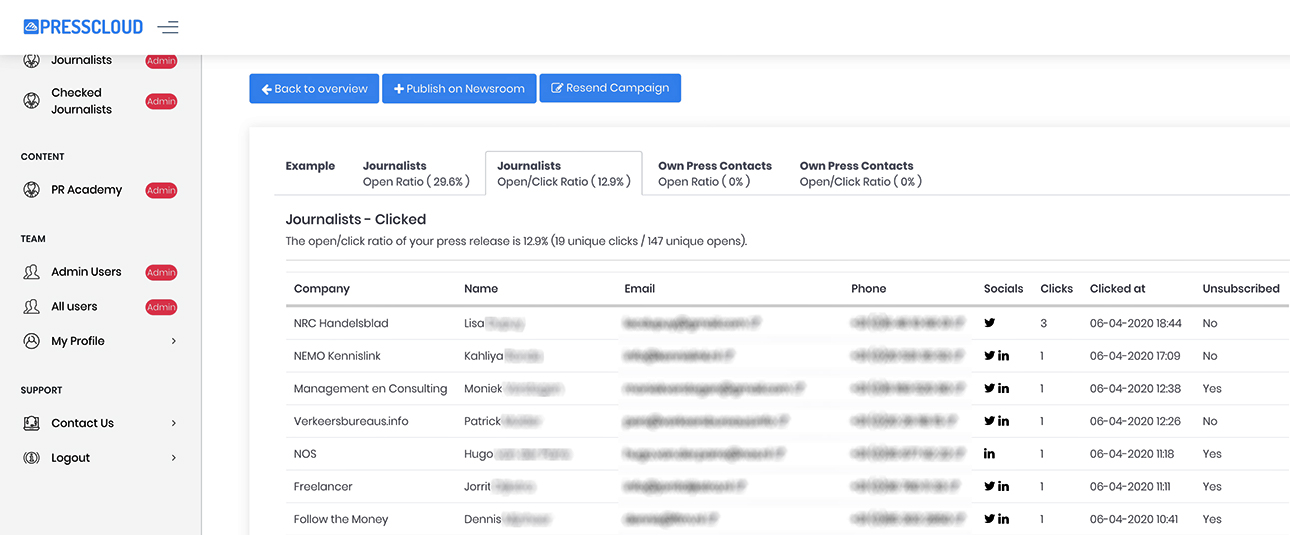Expand the Logout chevron
The image size is (1290, 535).
coord(173,458)
